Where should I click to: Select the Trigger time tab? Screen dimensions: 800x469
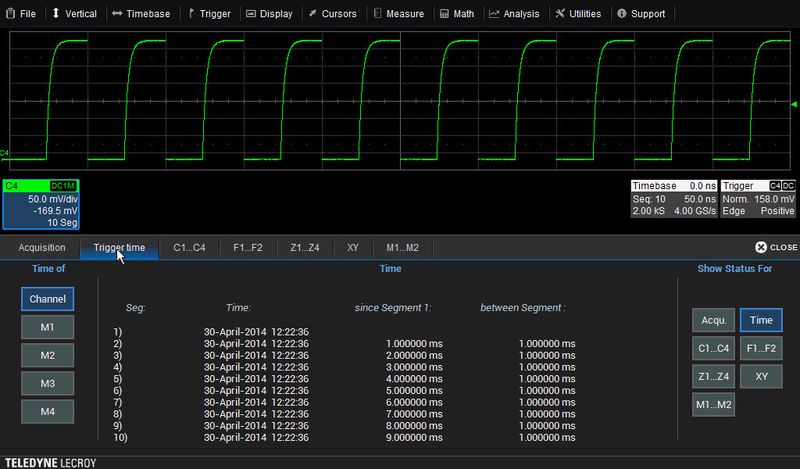(119, 248)
